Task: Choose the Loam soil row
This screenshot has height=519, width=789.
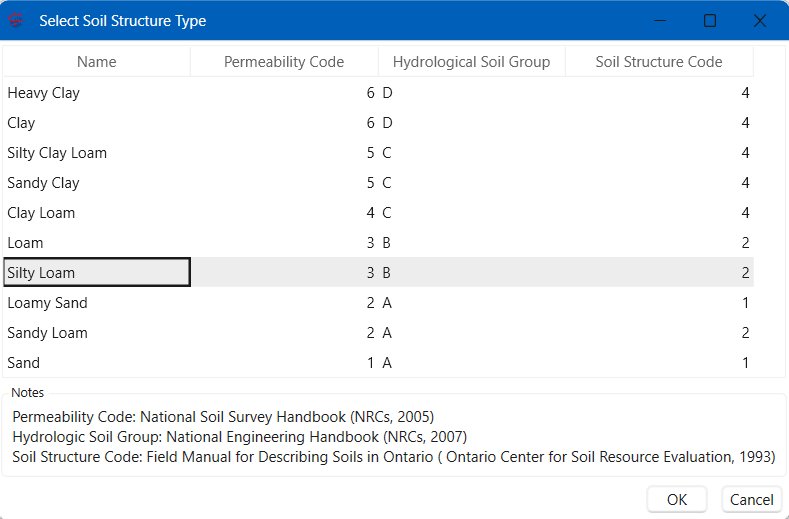Action: click(378, 243)
